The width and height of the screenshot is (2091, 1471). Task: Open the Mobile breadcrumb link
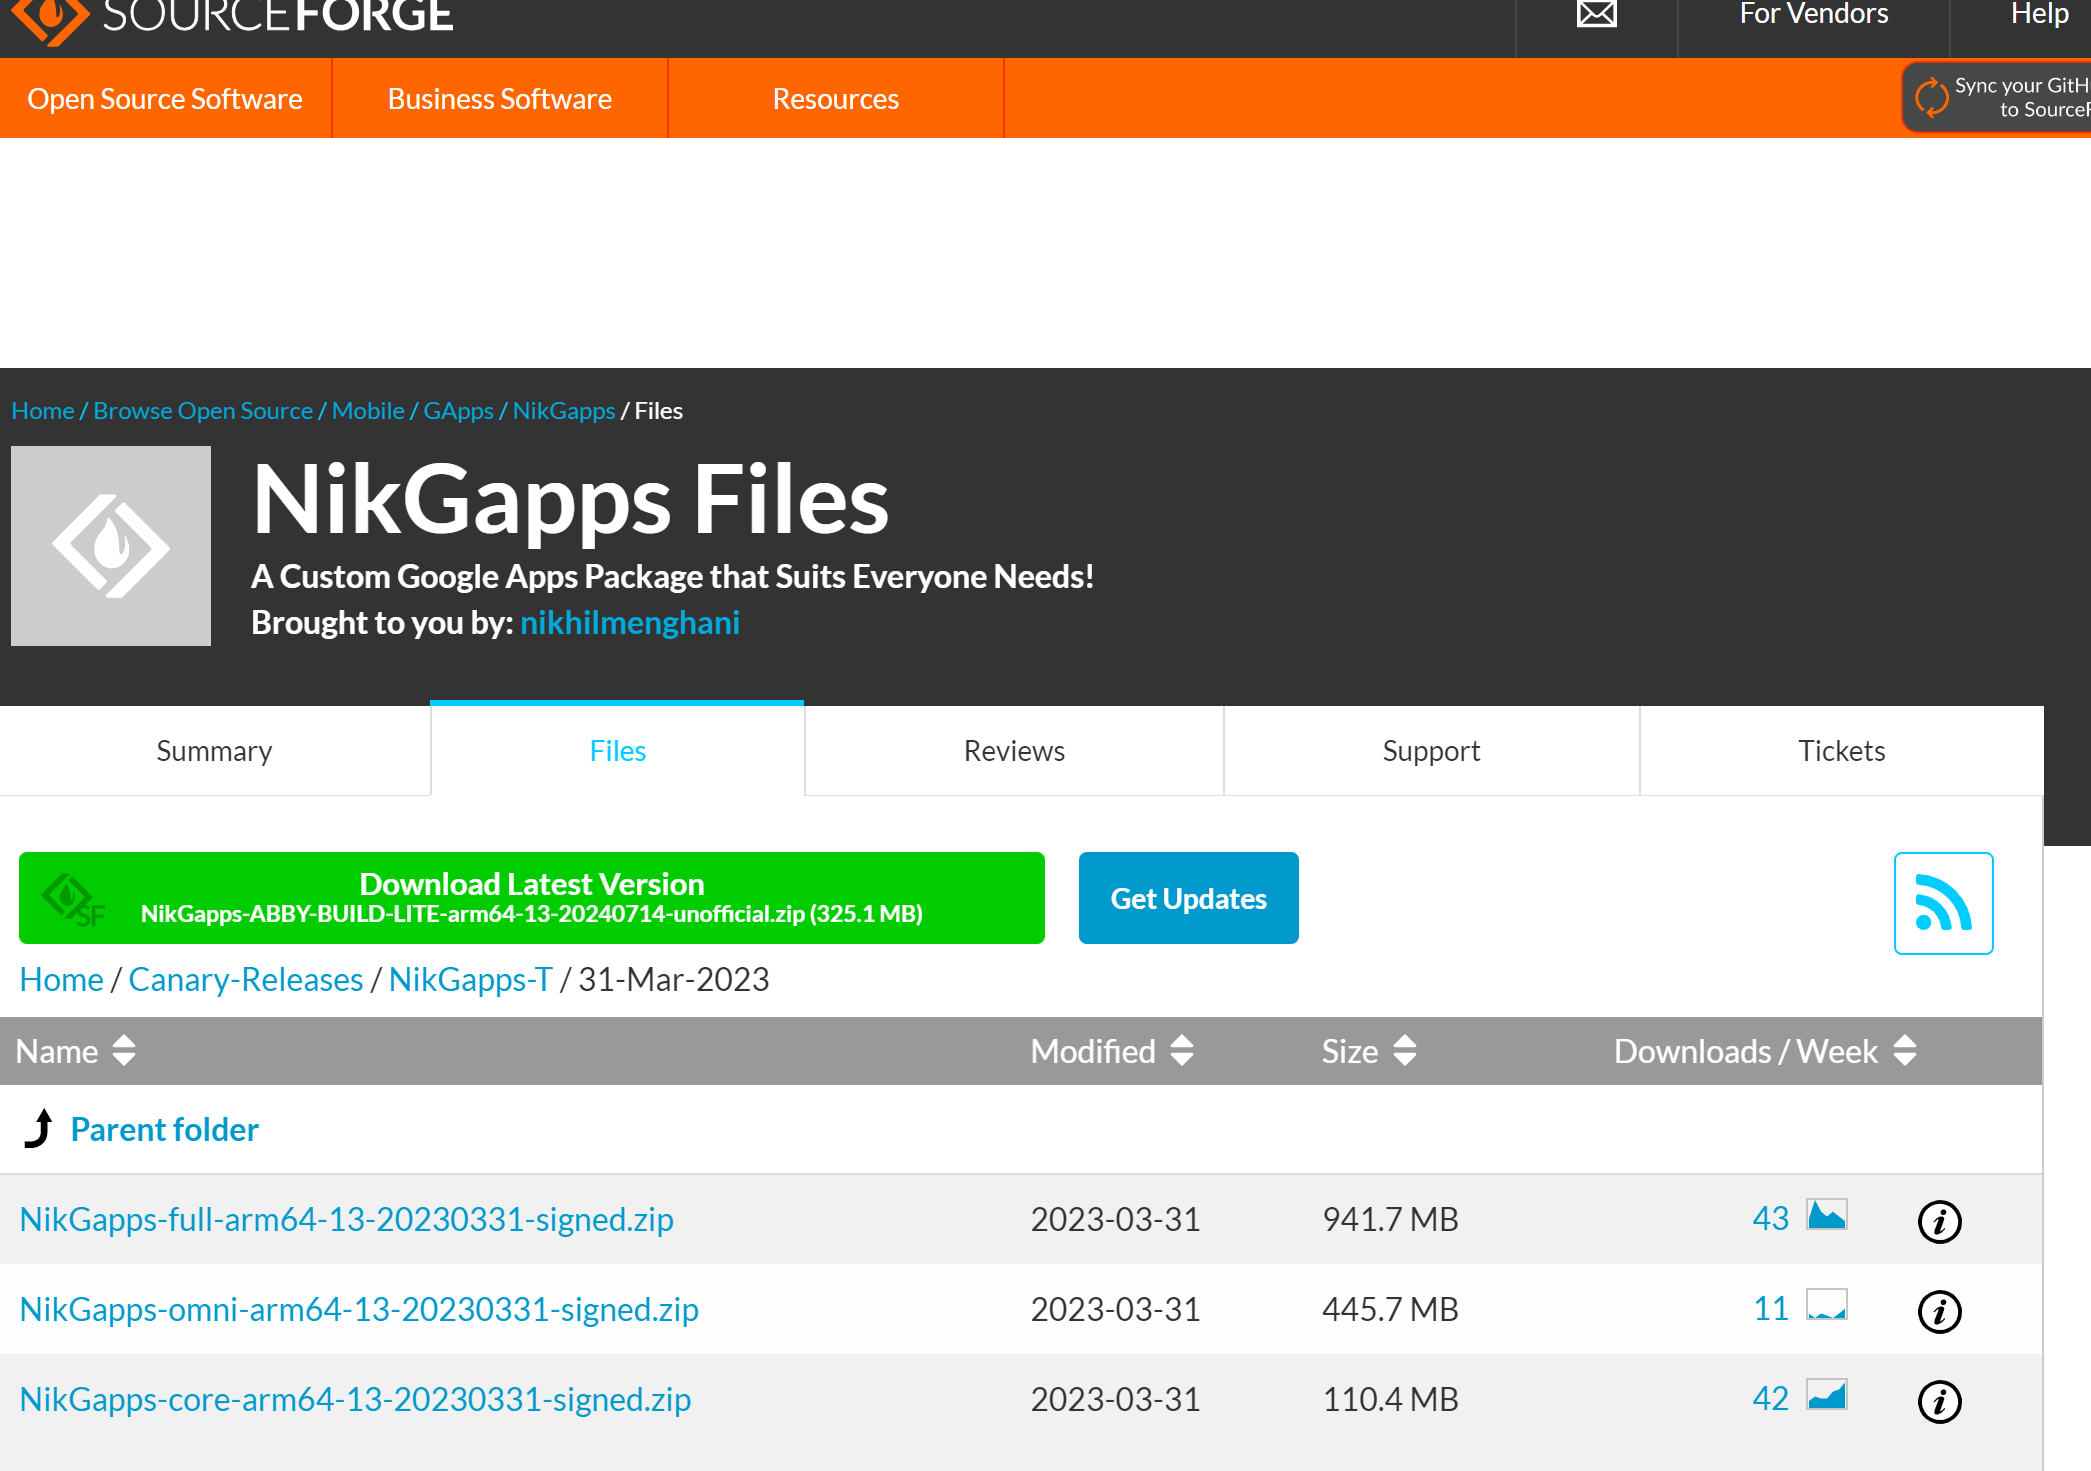[x=368, y=411]
